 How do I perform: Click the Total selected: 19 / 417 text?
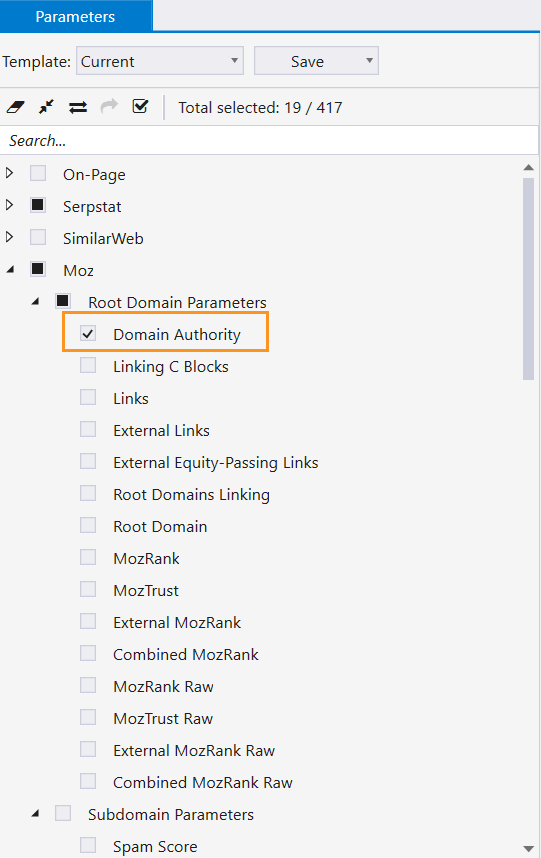pos(260,107)
